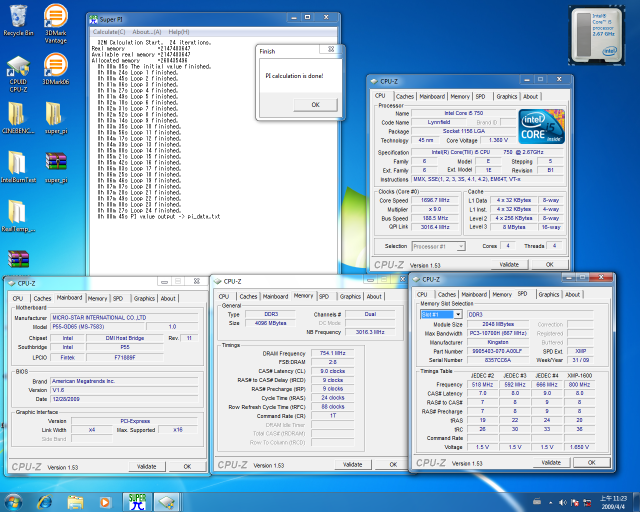Click the MICRO-STAR INTERNATIONAL manufacturer field
This screenshot has width=640, height=512.
tap(124, 317)
